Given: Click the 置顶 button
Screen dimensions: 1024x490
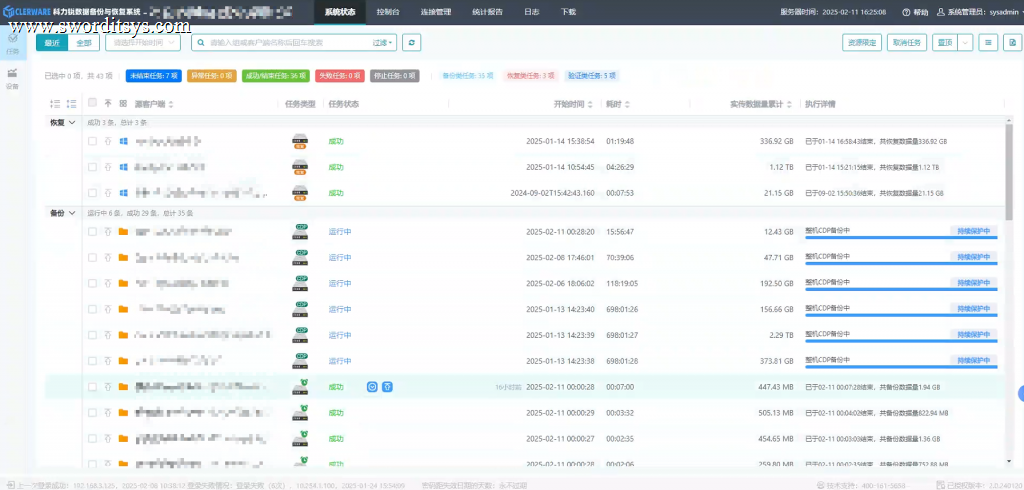Looking at the screenshot, I should [x=944, y=42].
